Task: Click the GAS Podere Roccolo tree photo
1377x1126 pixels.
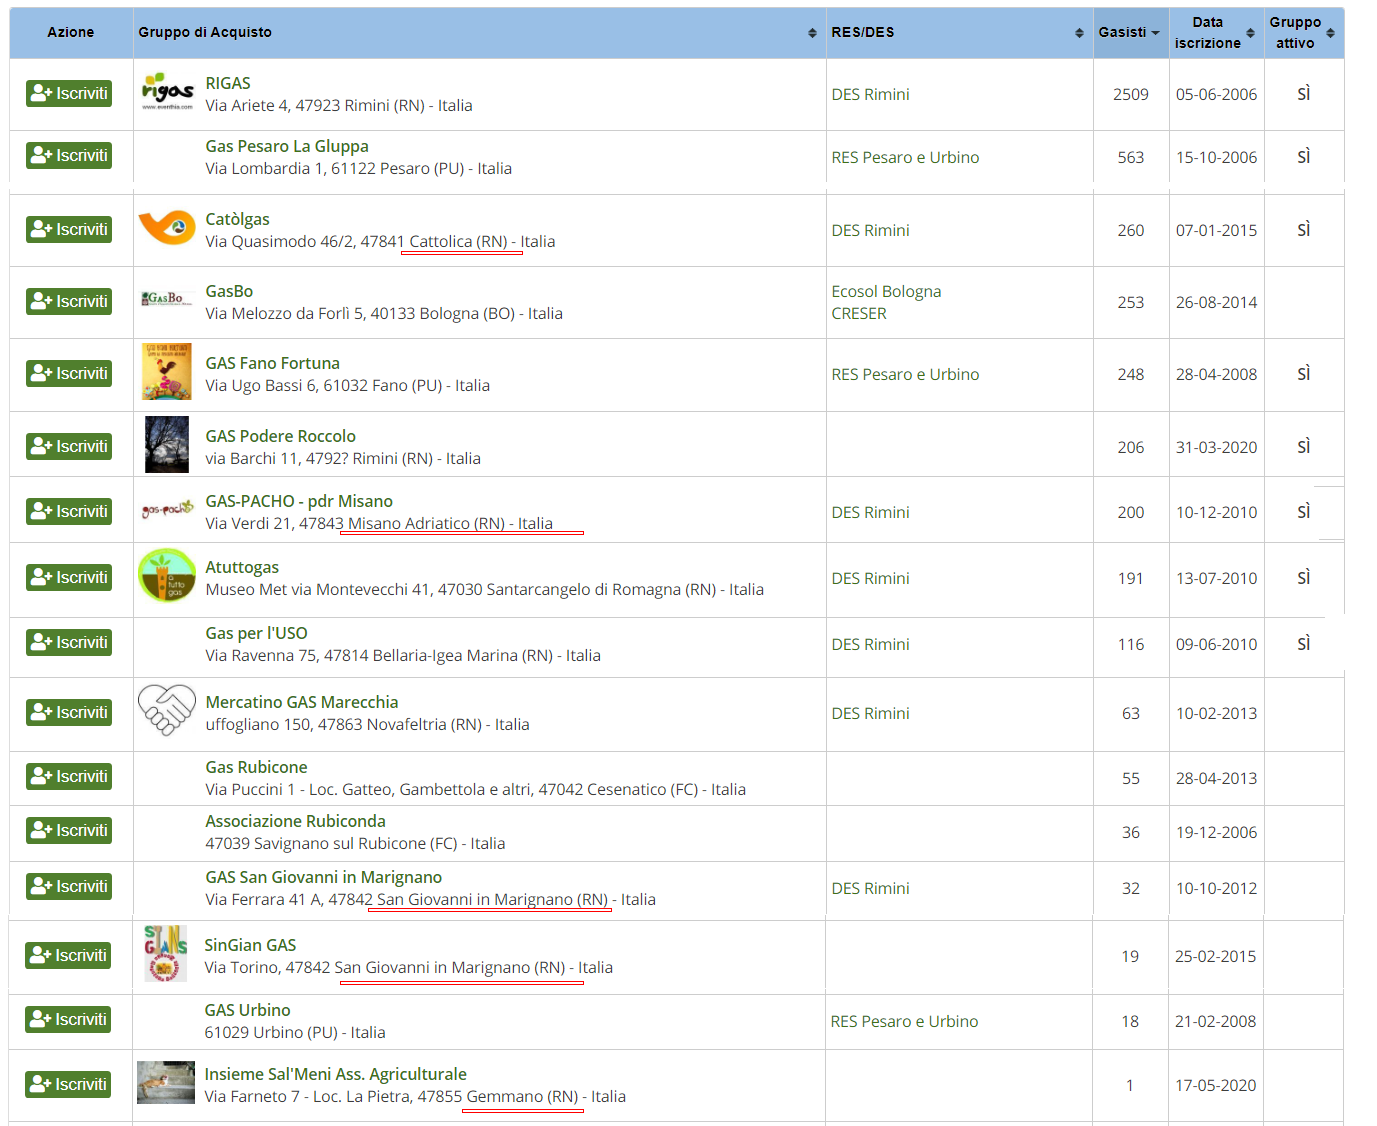Action: [167, 444]
